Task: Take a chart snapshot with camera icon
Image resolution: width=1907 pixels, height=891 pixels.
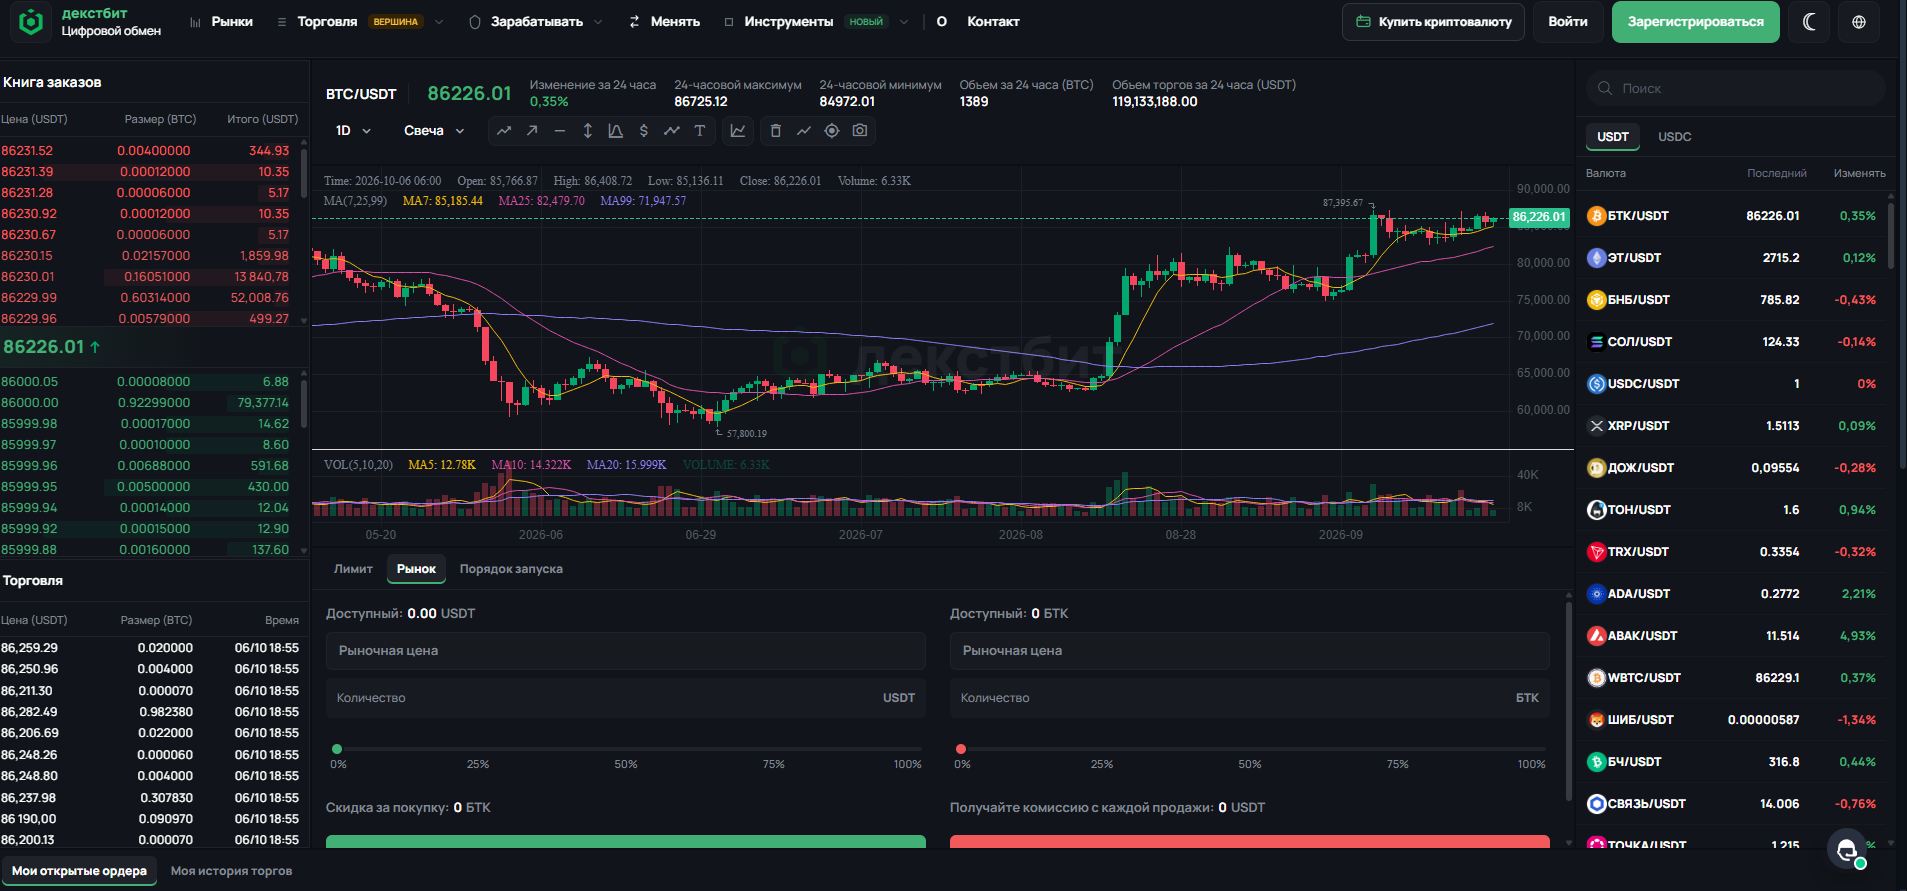Action: click(x=860, y=131)
